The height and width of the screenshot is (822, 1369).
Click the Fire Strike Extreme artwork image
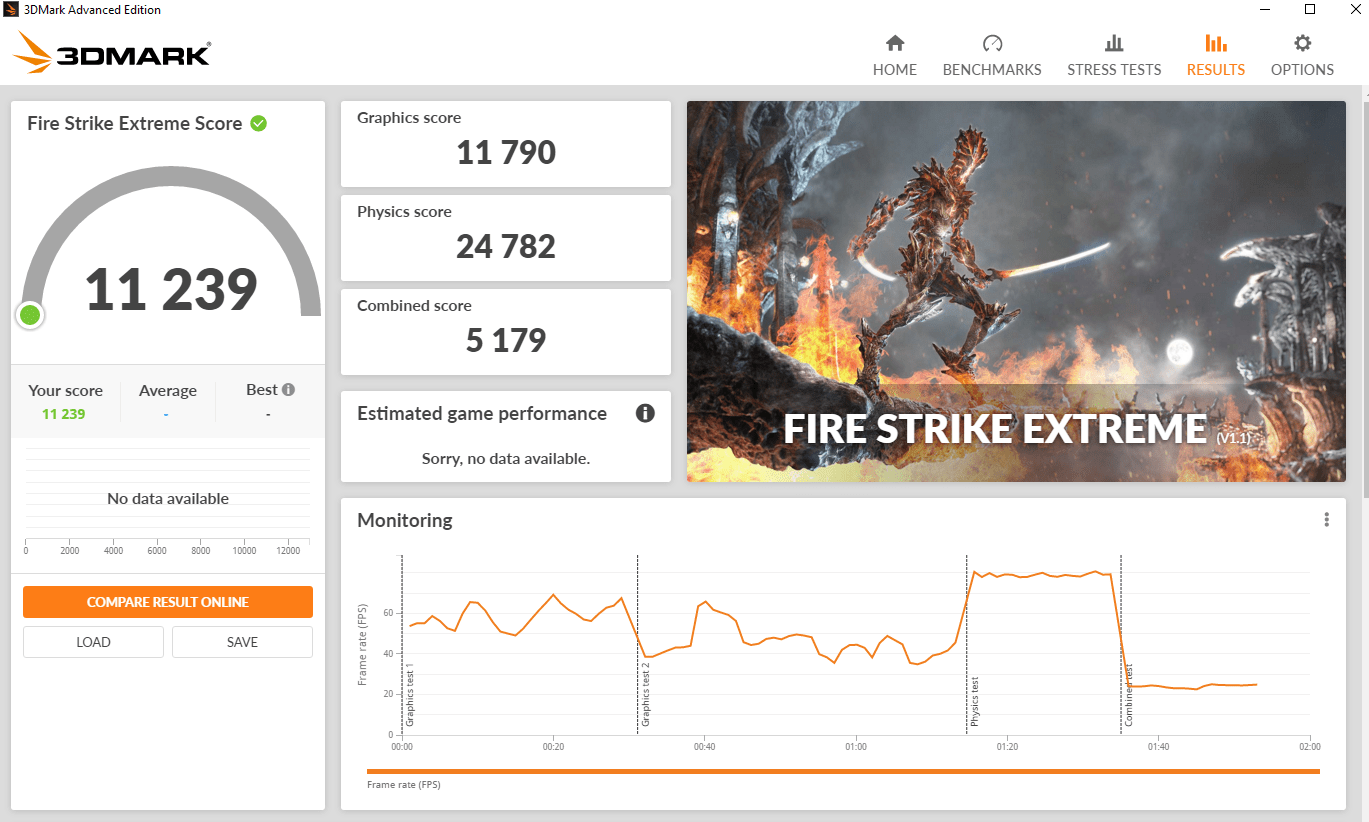[x=1016, y=291]
